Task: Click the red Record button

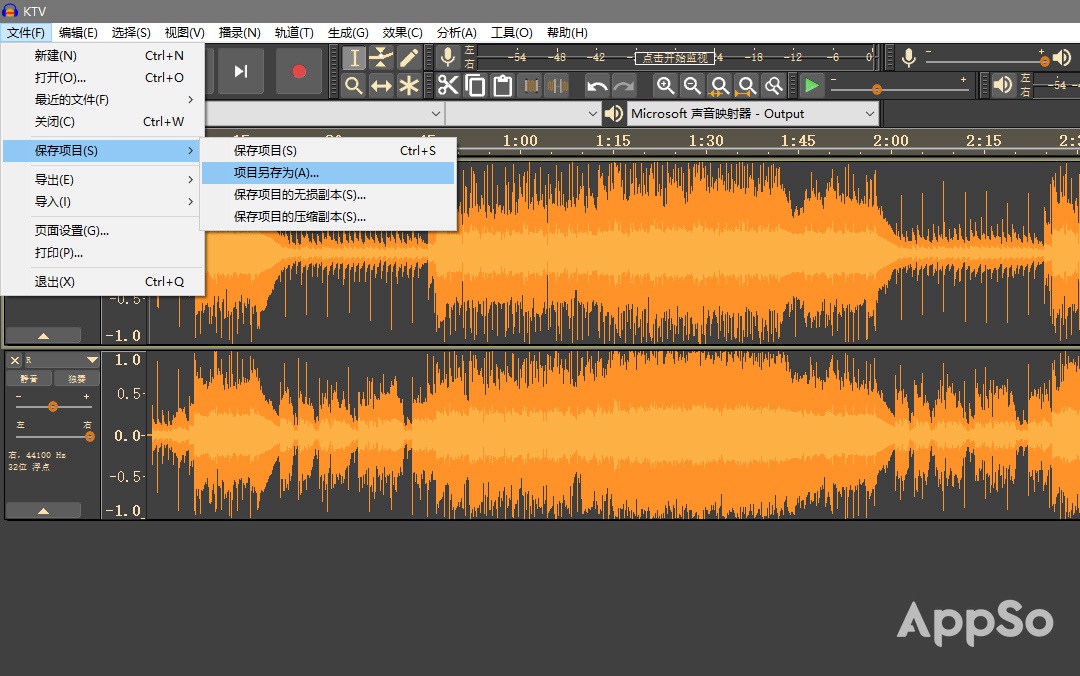Action: pos(298,71)
